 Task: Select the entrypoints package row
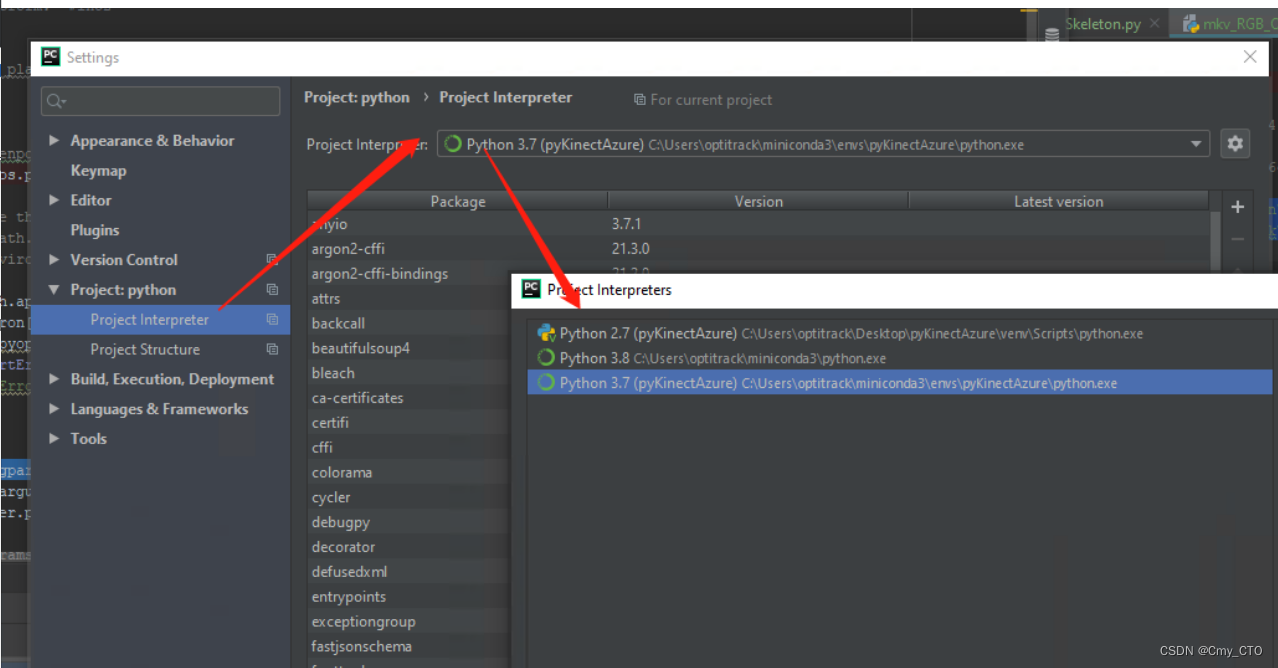point(409,597)
